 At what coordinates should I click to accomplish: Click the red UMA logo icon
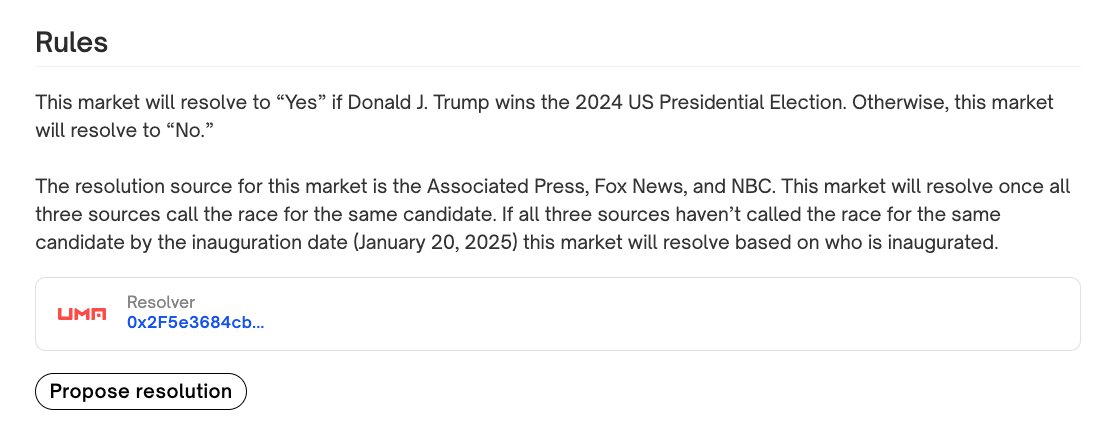82,314
